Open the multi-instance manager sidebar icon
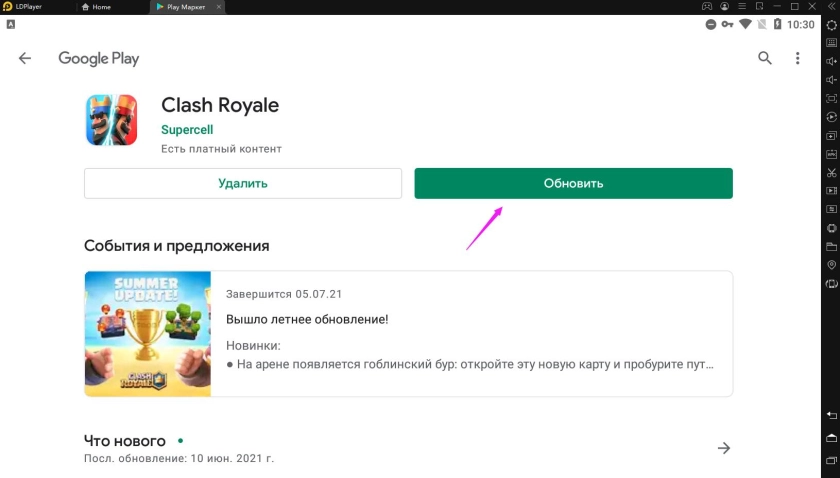The image size is (840, 478). pyautogui.click(x=831, y=136)
